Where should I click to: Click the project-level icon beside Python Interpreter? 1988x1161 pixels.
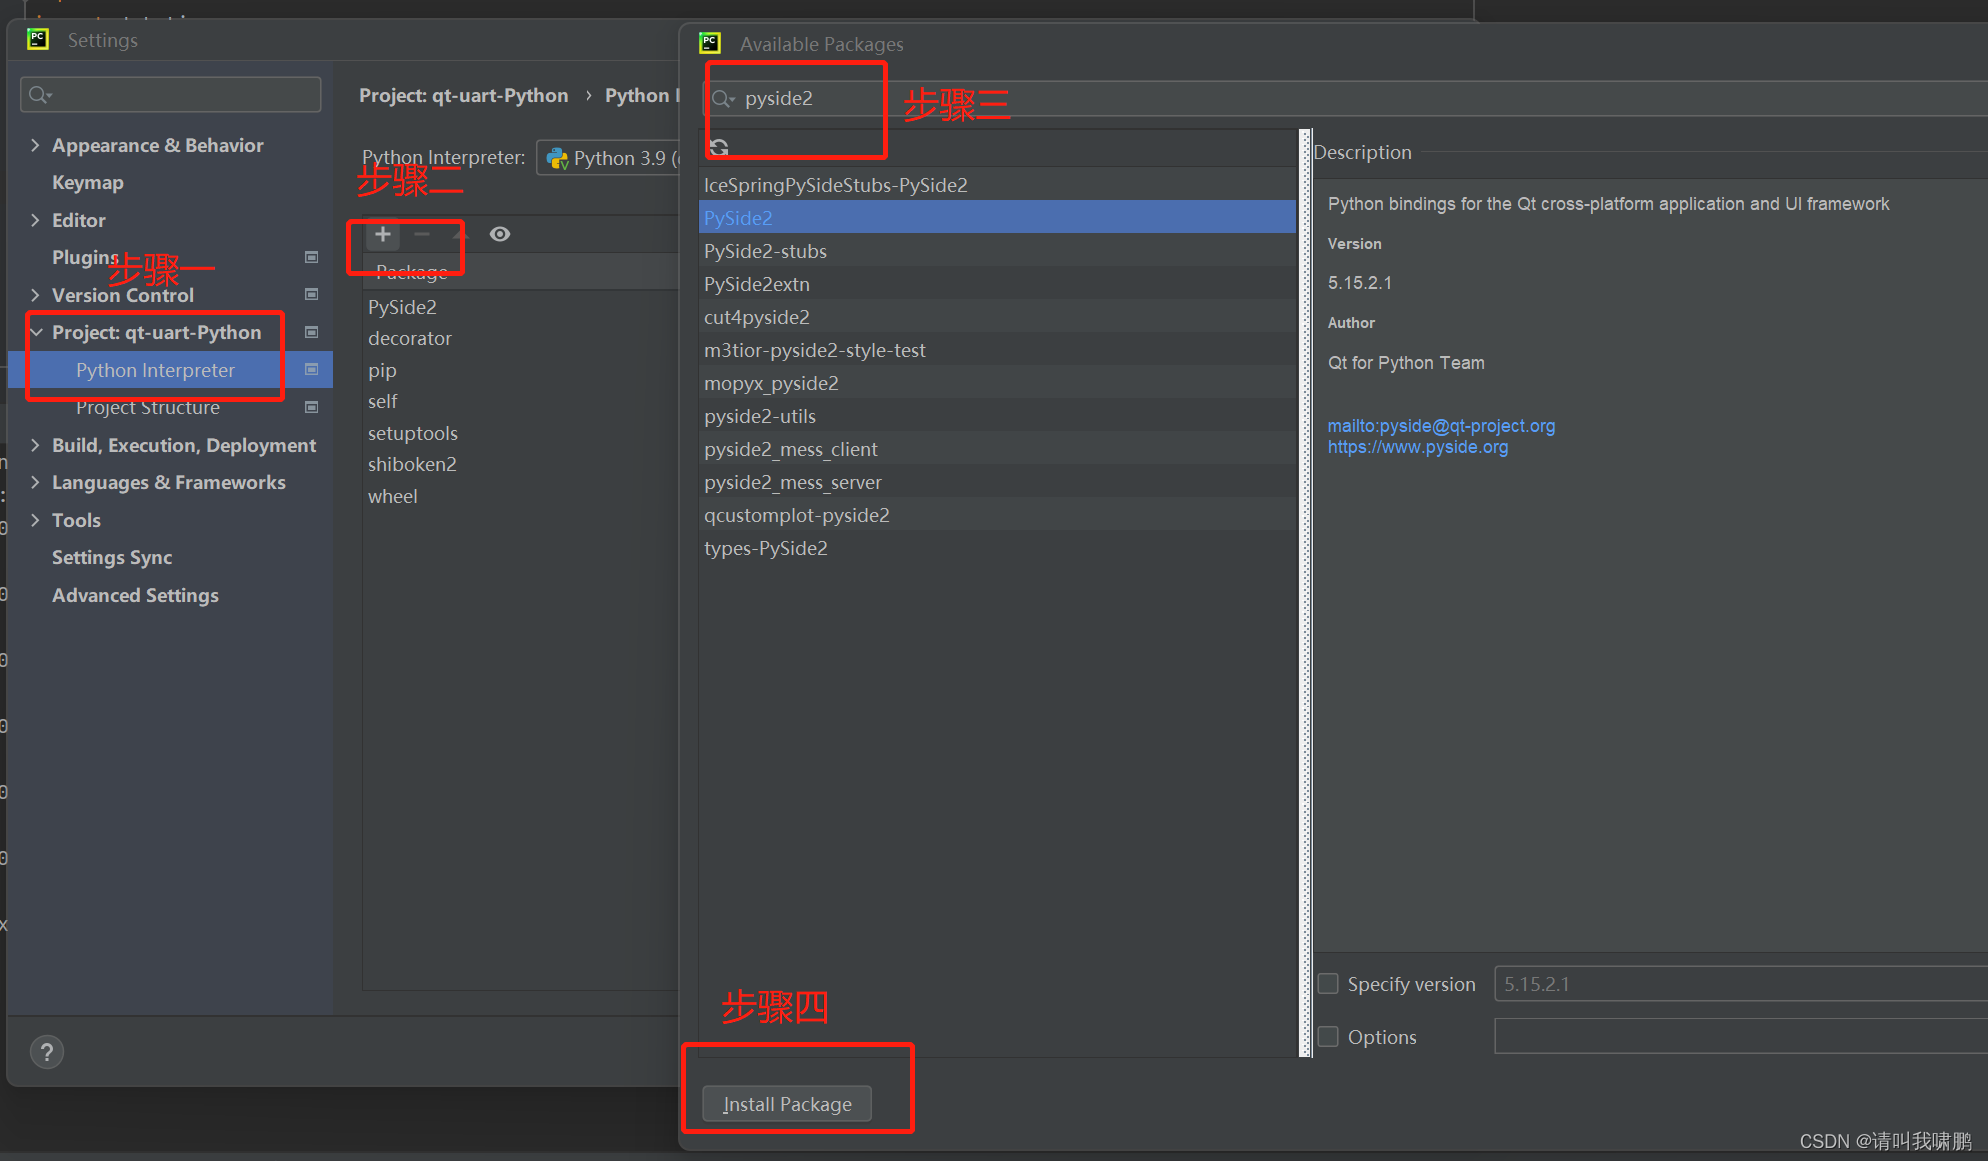pyautogui.click(x=312, y=370)
